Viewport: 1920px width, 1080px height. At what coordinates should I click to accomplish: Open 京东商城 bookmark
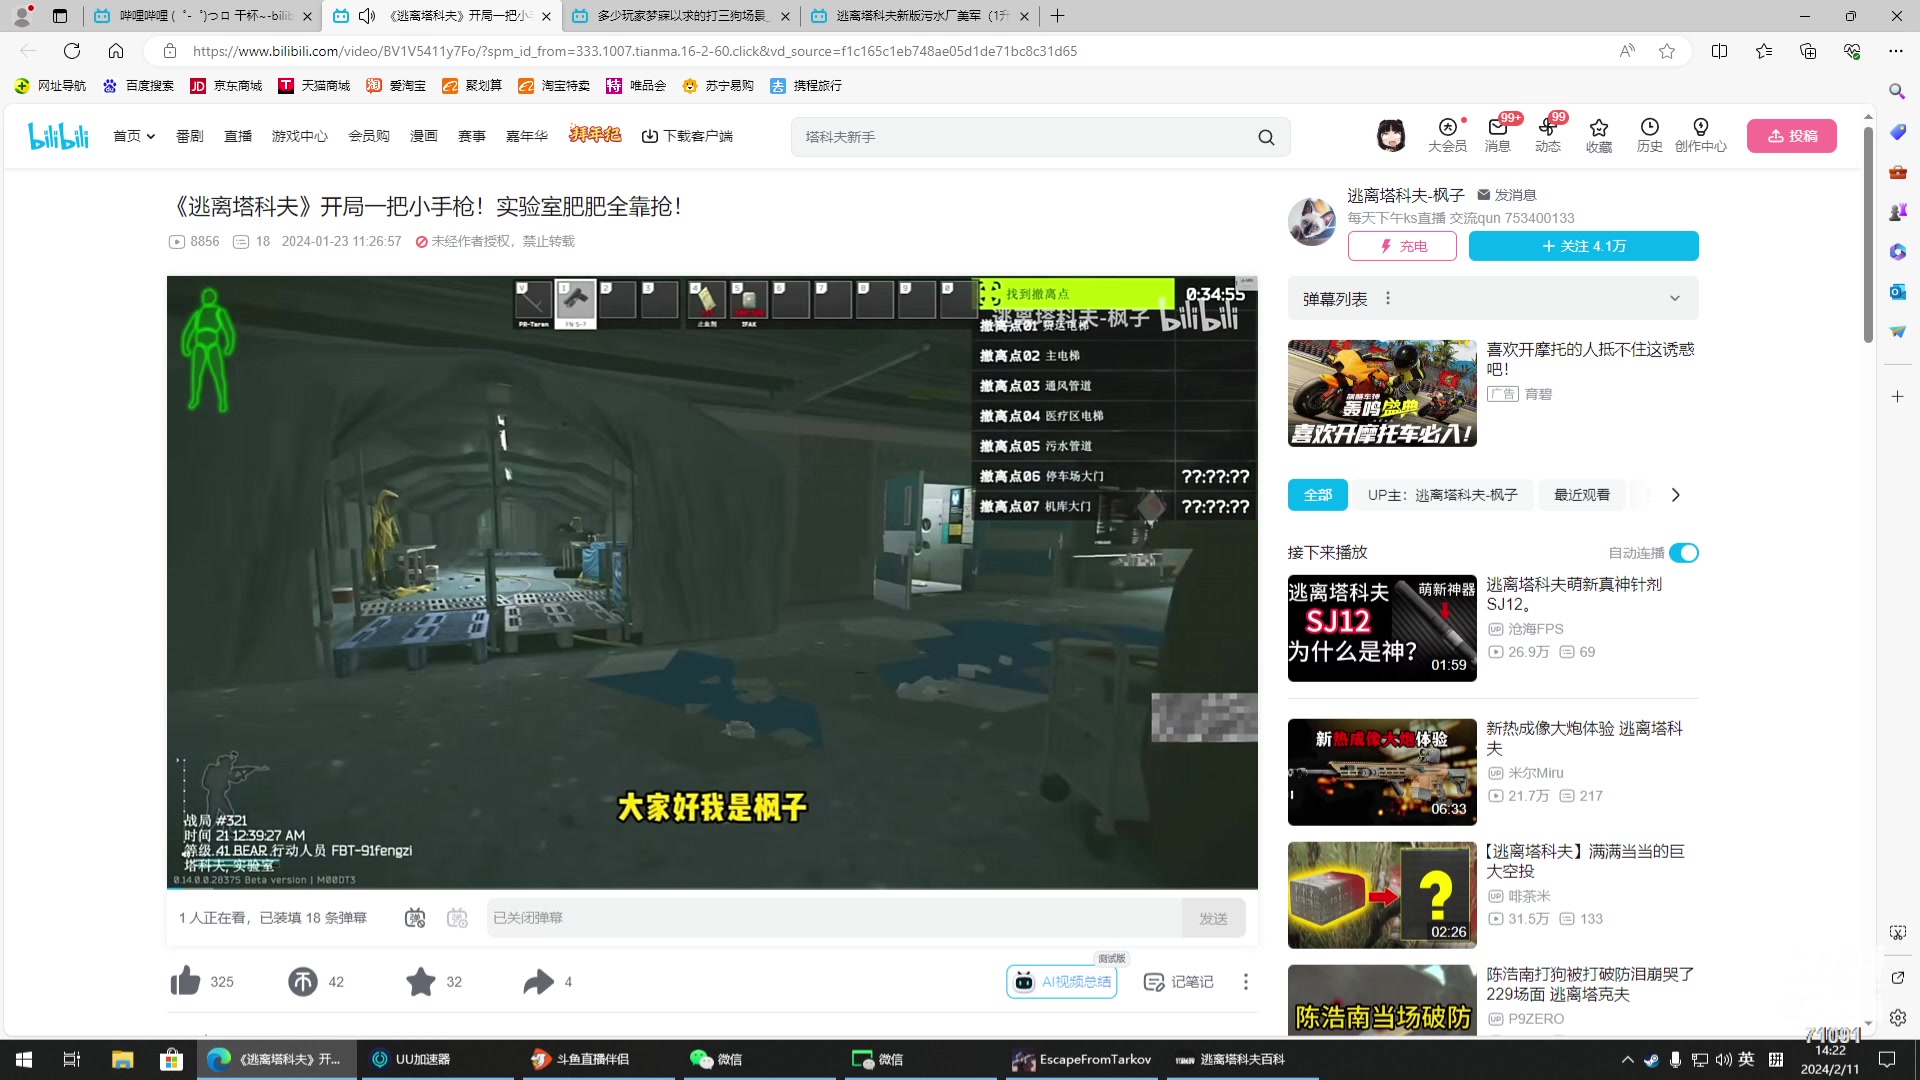(226, 86)
